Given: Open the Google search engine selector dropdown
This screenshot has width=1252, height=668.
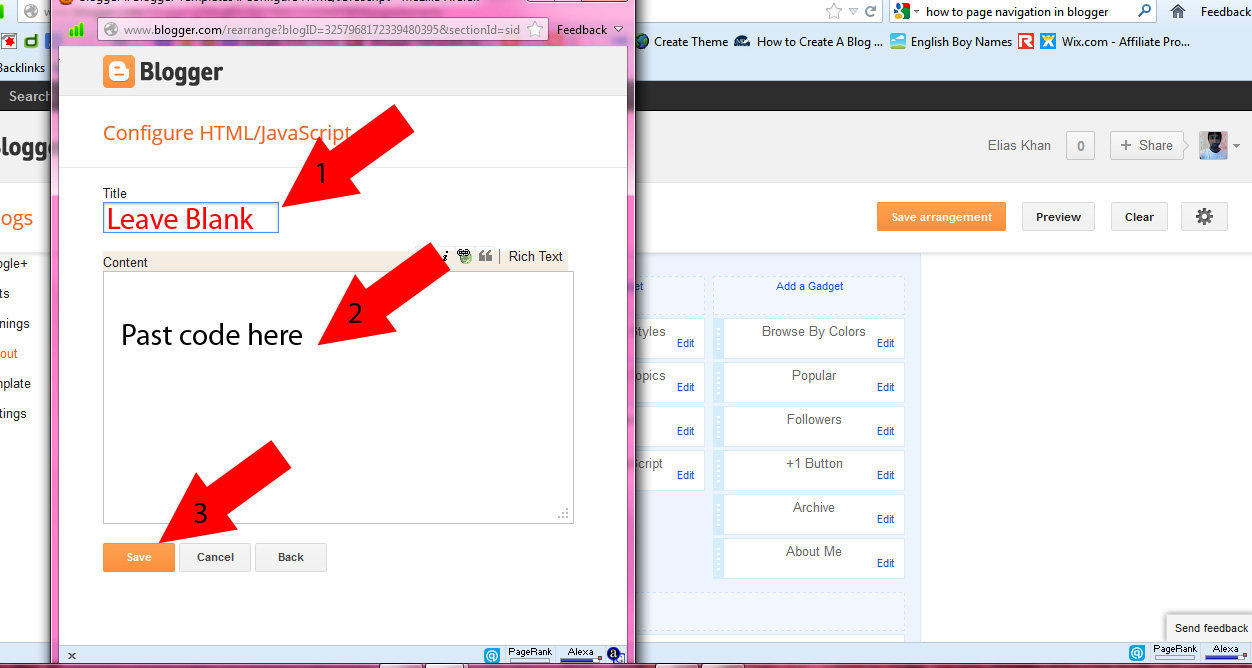Looking at the screenshot, I should pyautogui.click(x=906, y=12).
